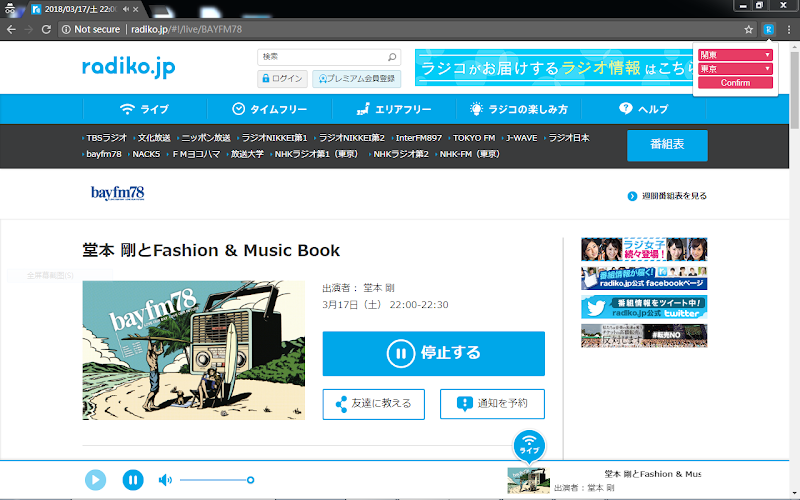Viewport: 800px width, 500px height.
Task: Click the radiko.jp Facebook page banner
Action: click(x=644, y=278)
